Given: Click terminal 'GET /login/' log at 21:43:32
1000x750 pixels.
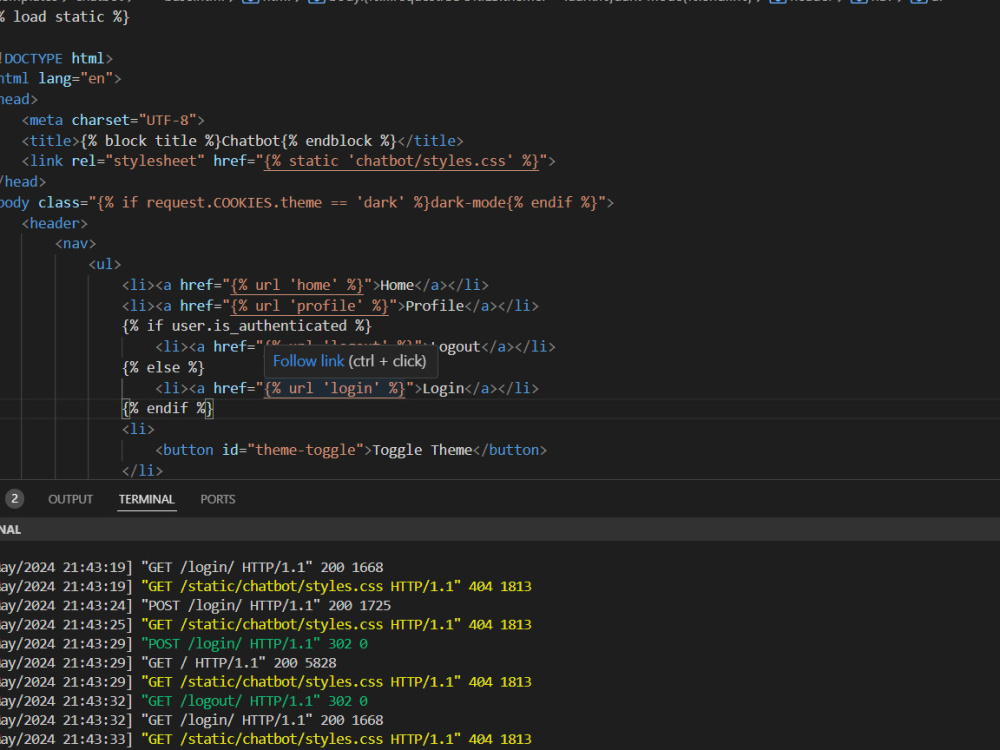Looking at the screenshot, I should (x=191, y=721).
